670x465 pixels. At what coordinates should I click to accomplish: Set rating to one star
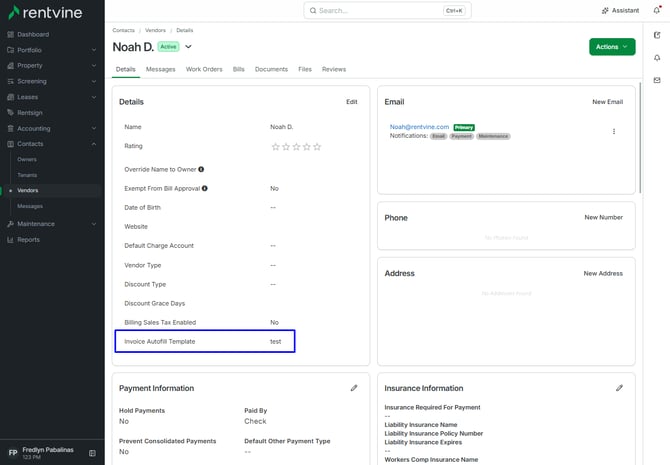276,147
